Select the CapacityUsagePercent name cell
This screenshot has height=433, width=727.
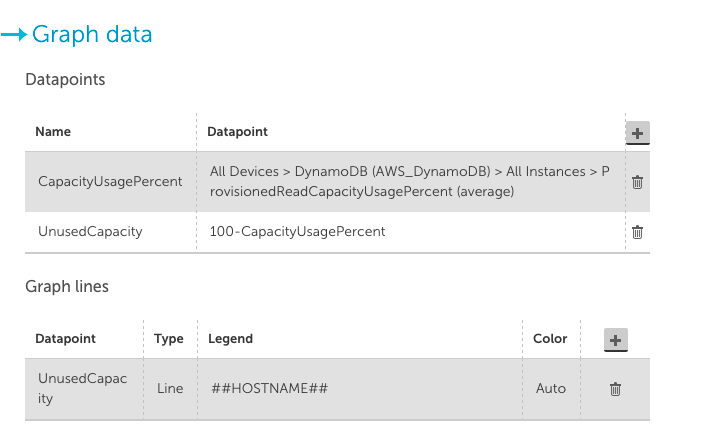(x=110, y=181)
